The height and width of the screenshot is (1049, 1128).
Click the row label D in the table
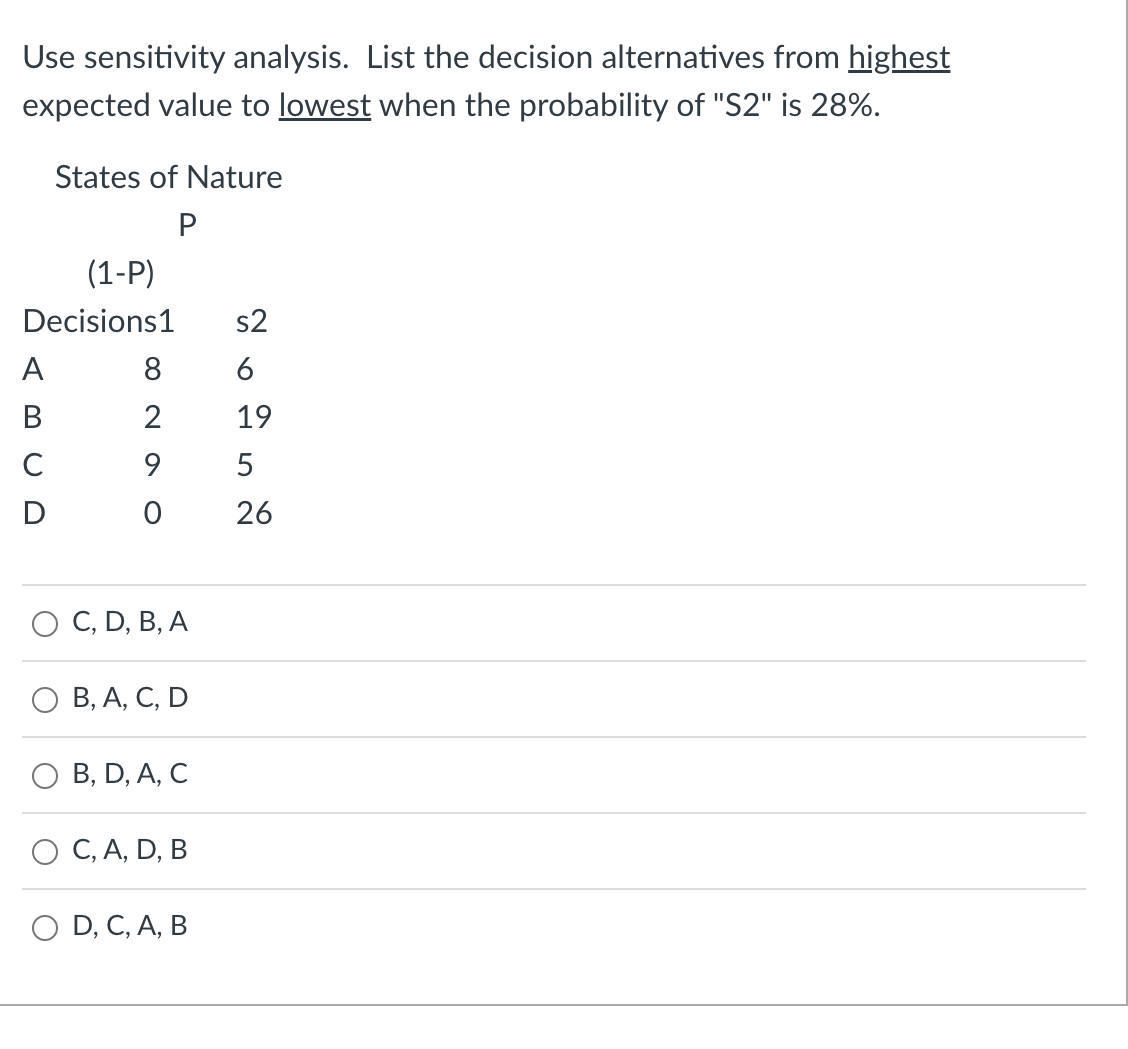click(34, 513)
